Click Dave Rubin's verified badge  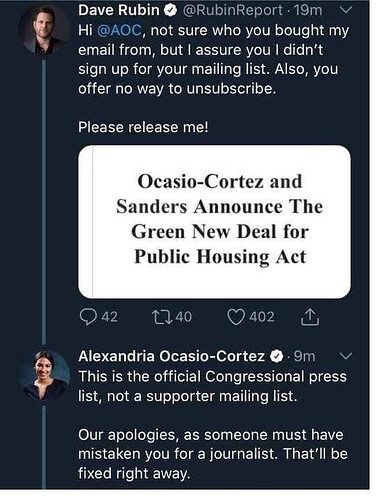tap(170, 11)
